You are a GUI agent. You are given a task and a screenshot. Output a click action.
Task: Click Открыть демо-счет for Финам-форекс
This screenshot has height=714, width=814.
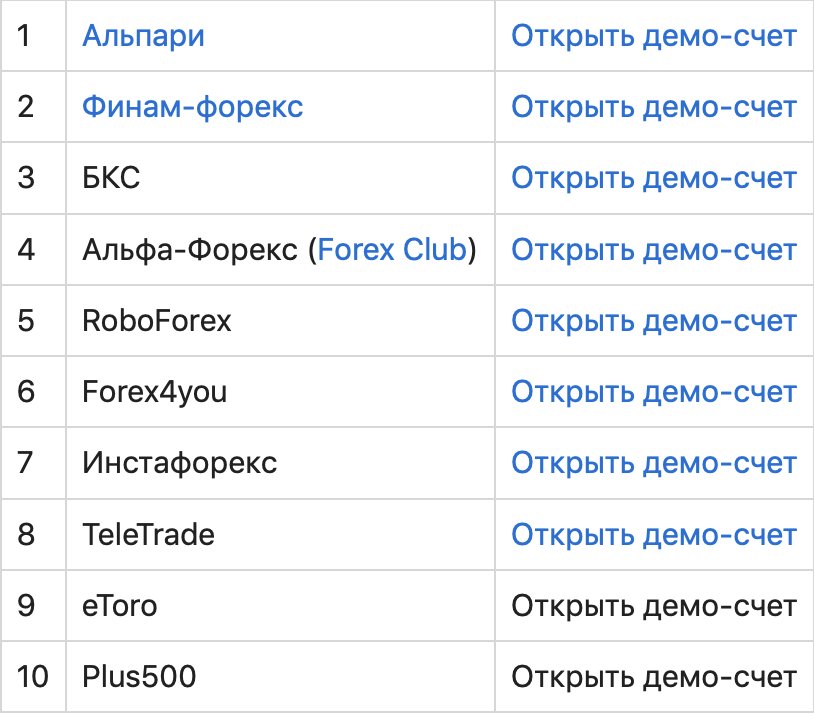654,107
